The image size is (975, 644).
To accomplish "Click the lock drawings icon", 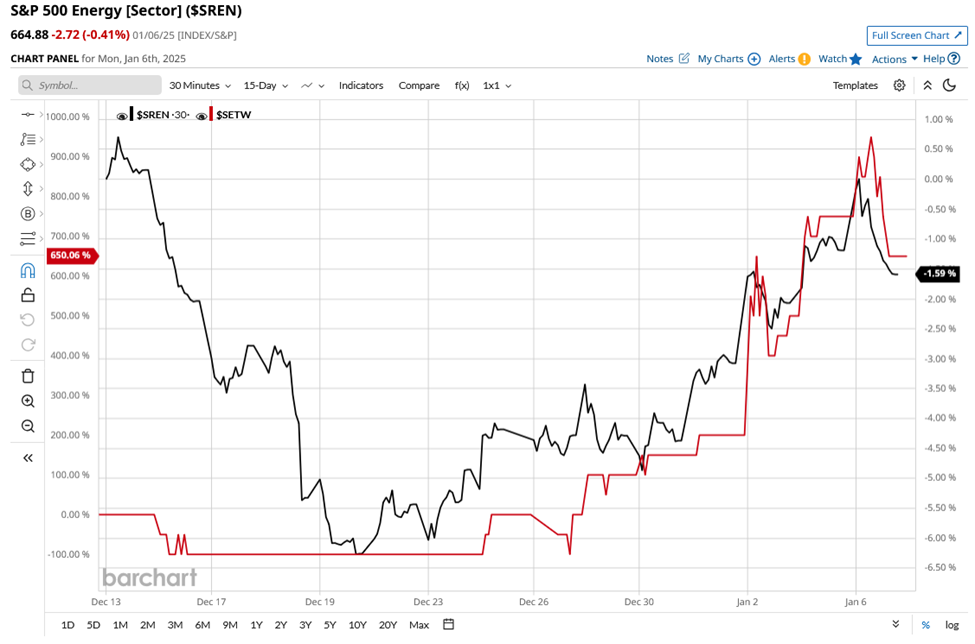I will click(x=28, y=295).
